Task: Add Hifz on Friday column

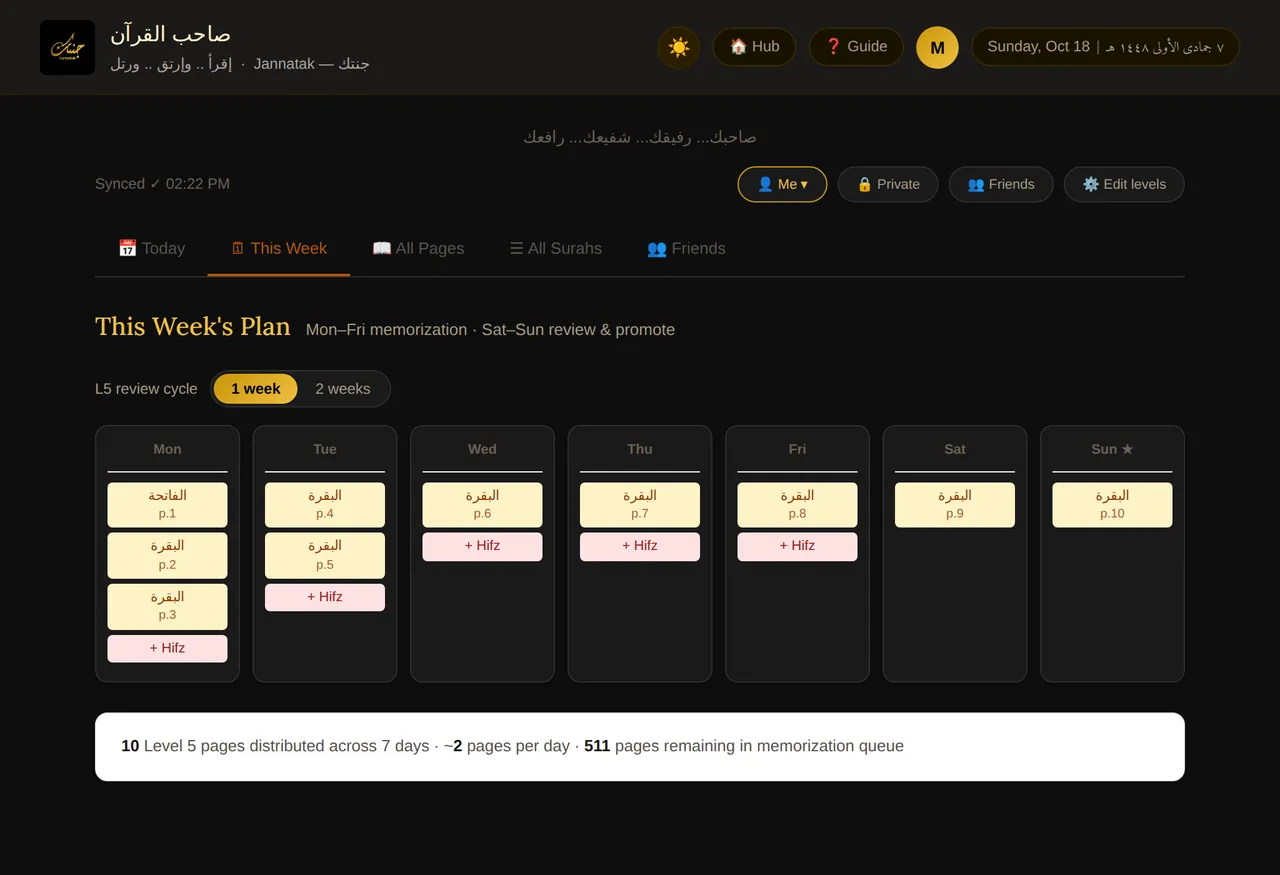Action: [x=797, y=546]
